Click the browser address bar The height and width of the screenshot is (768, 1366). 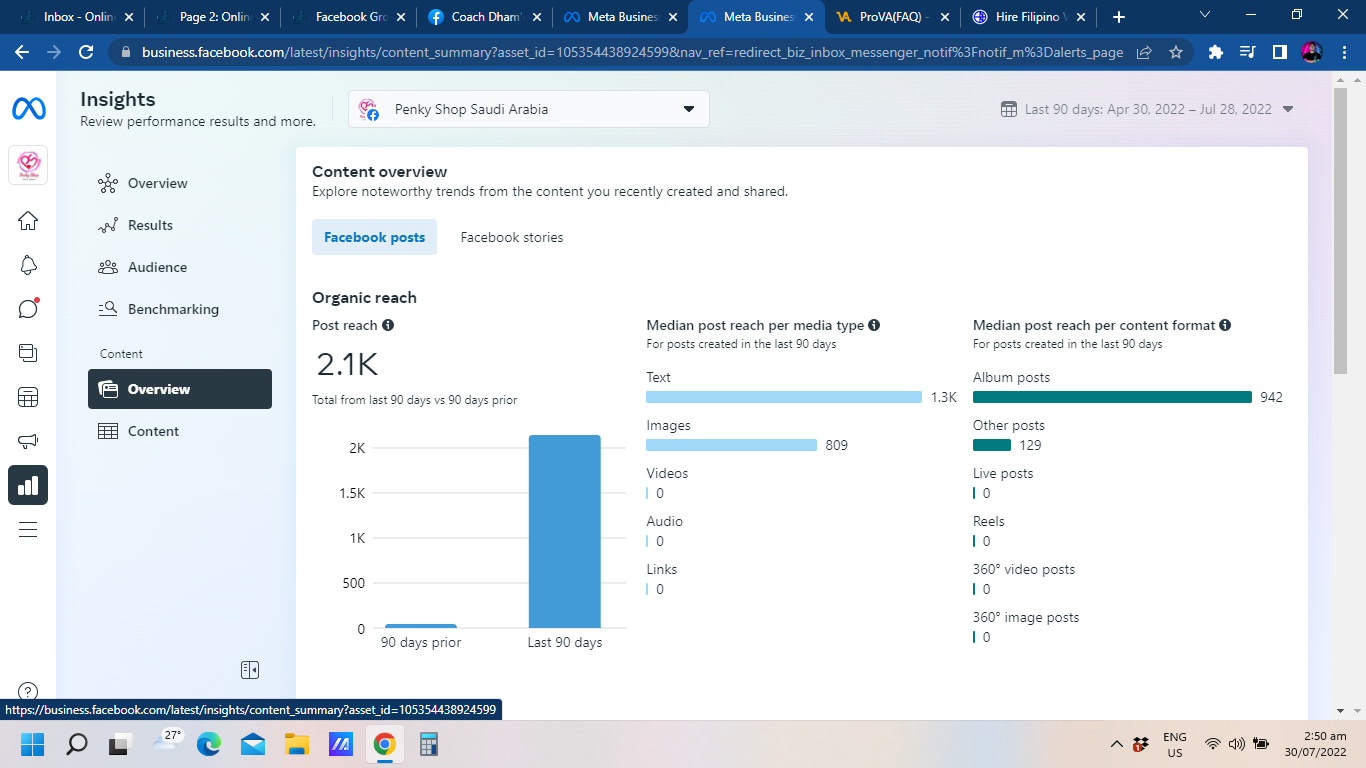[x=630, y=52]
